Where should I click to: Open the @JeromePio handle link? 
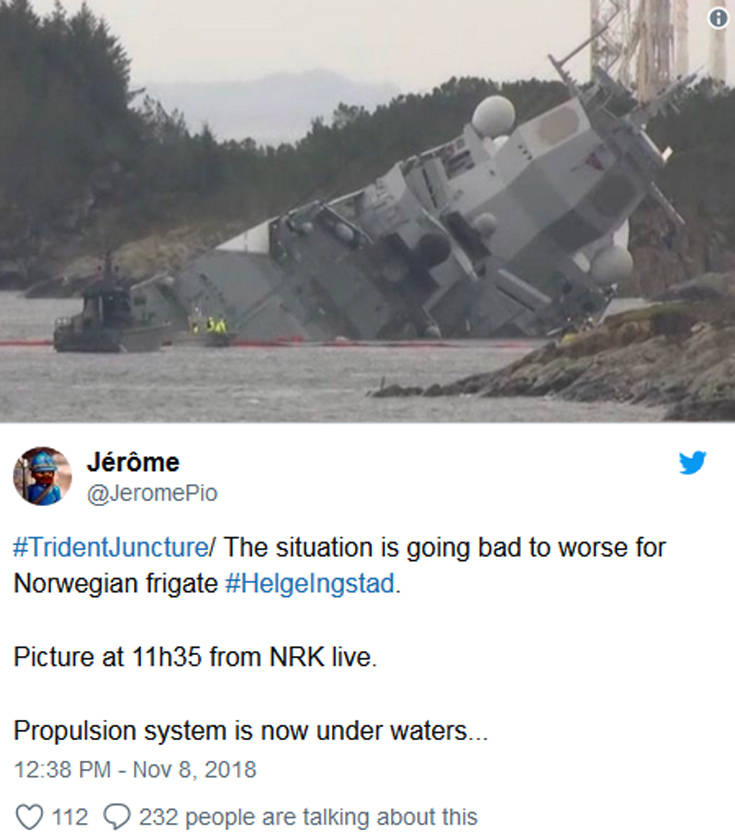pyautogui.click(x=152, y=493)
